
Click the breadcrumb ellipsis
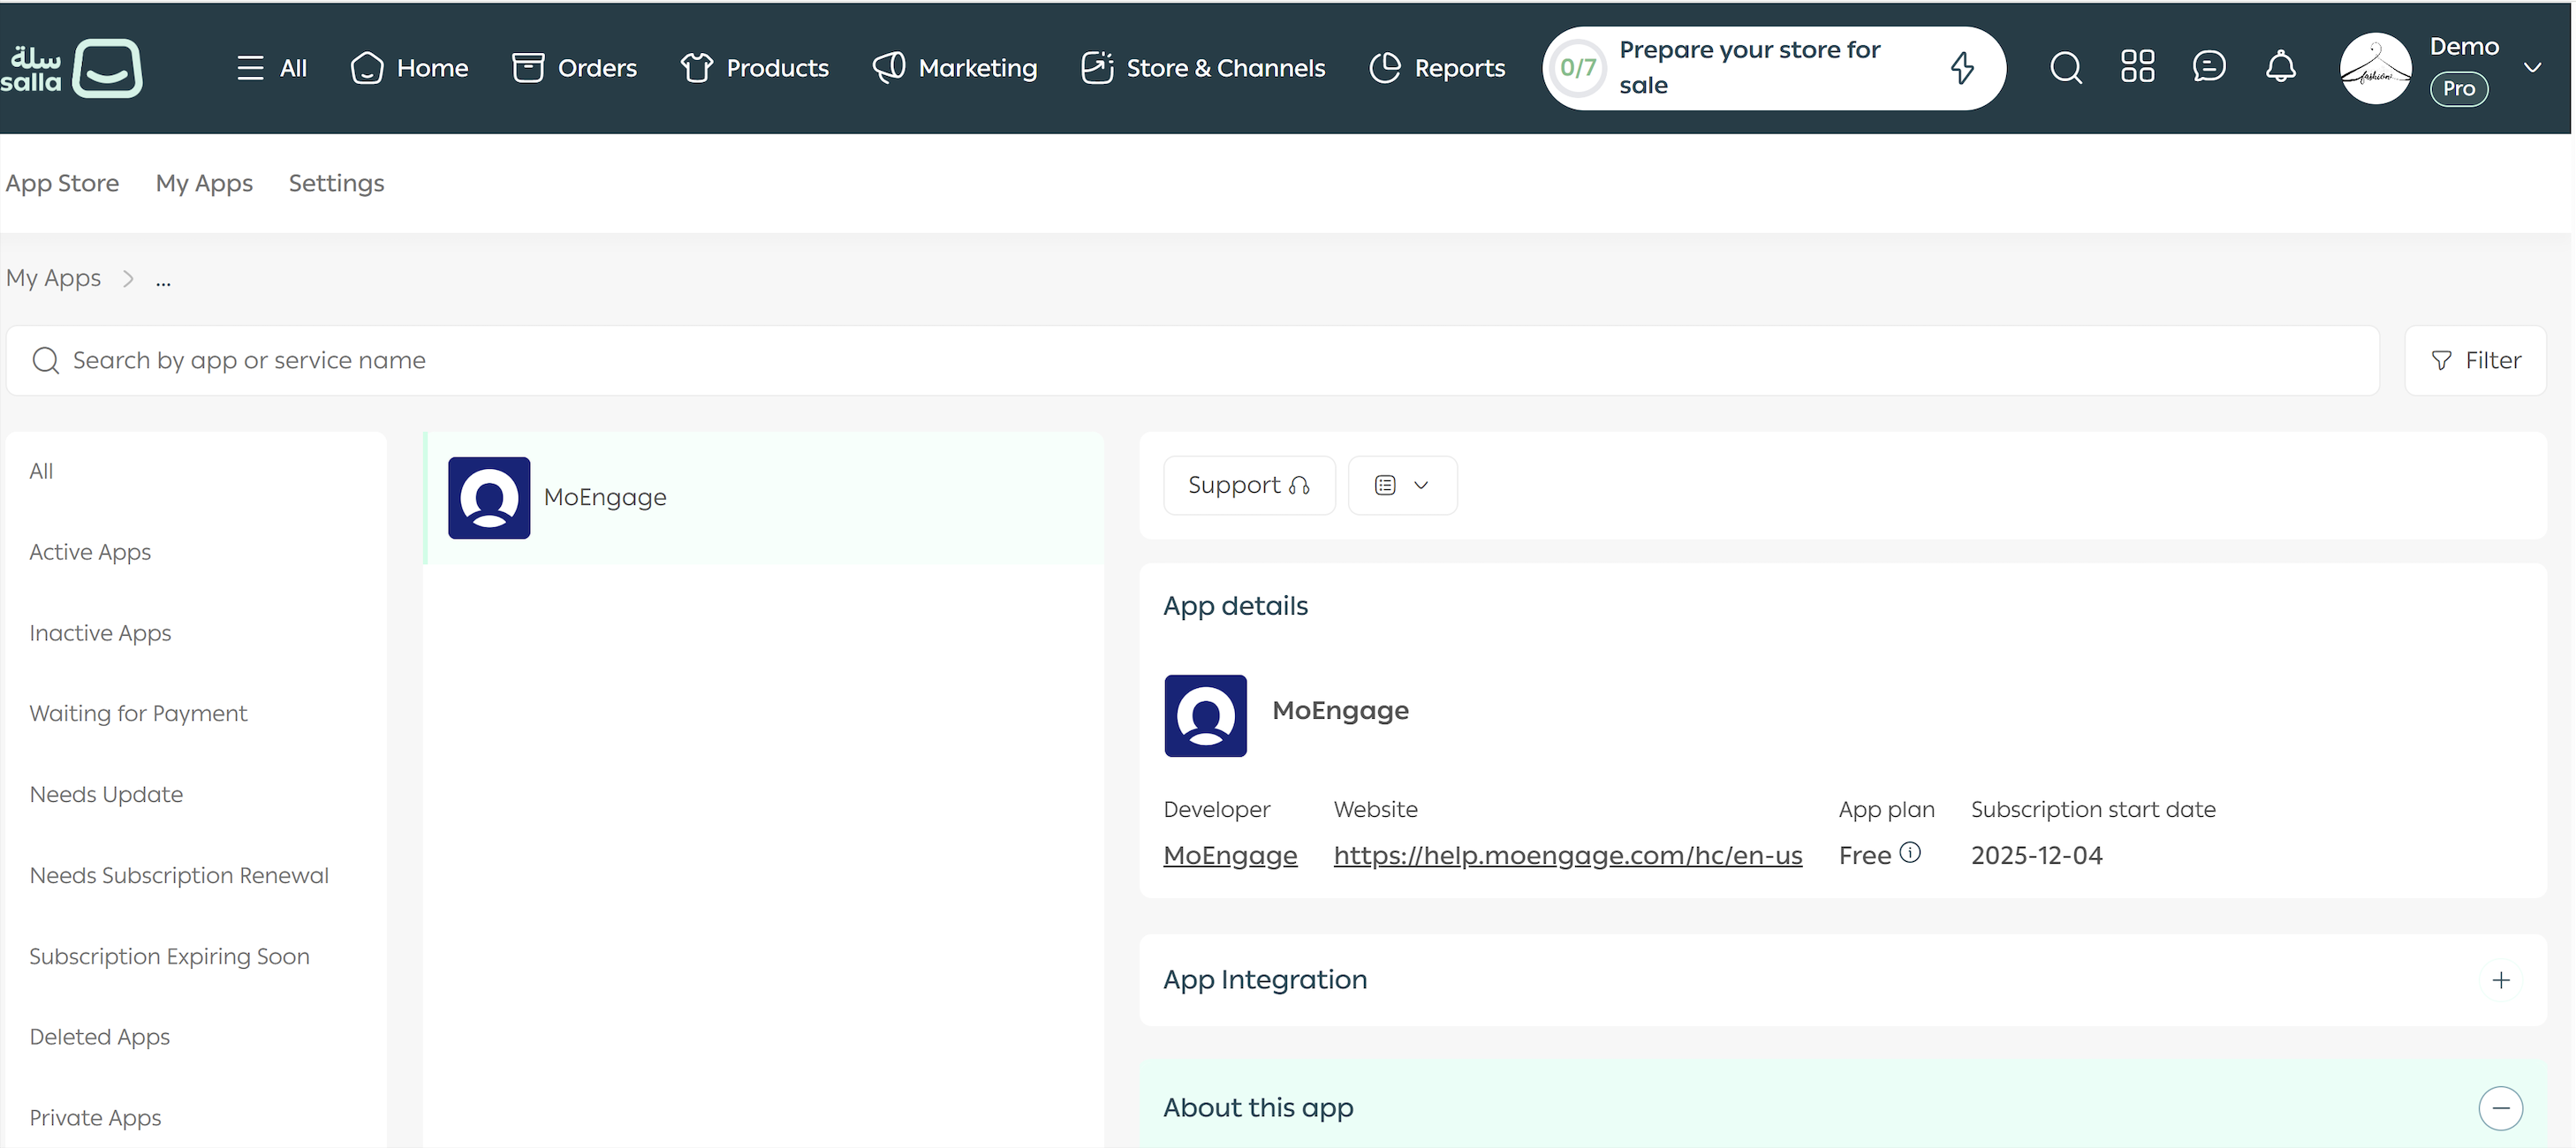(163, 281)
